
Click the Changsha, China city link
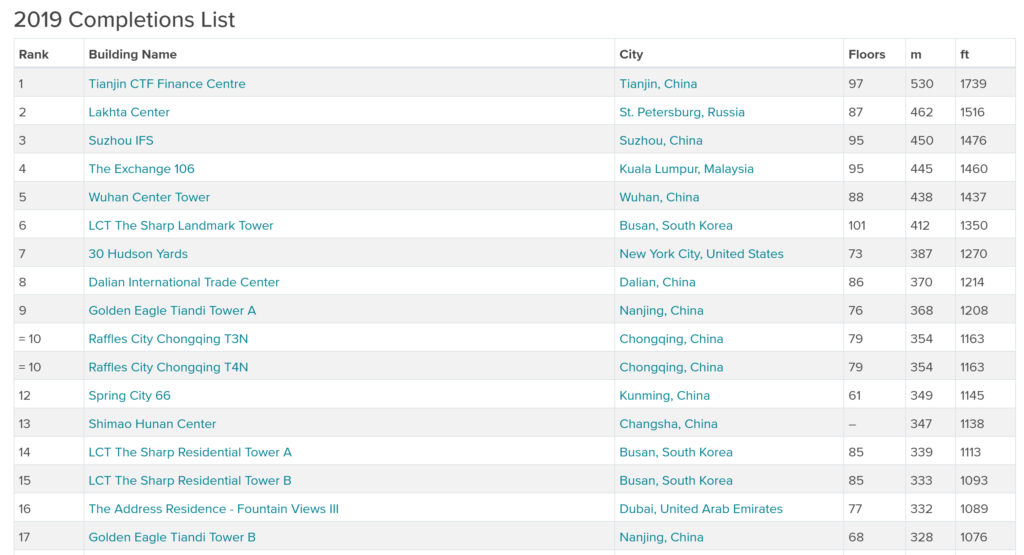669,424
